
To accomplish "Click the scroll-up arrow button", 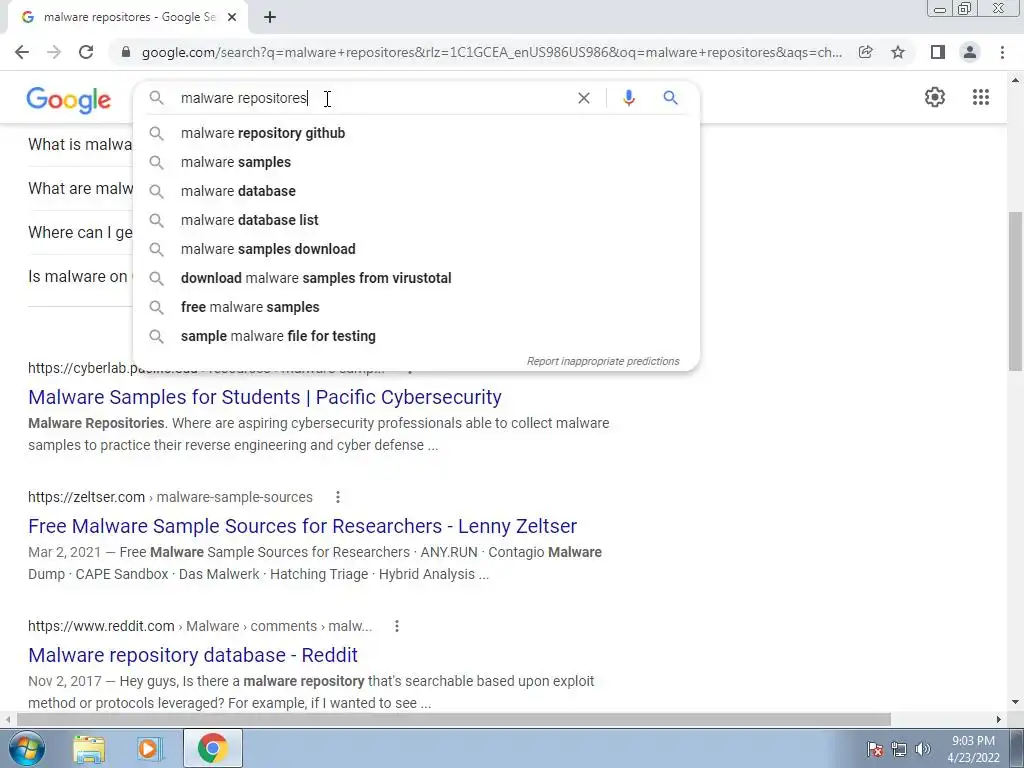I will click(1016, 80).
